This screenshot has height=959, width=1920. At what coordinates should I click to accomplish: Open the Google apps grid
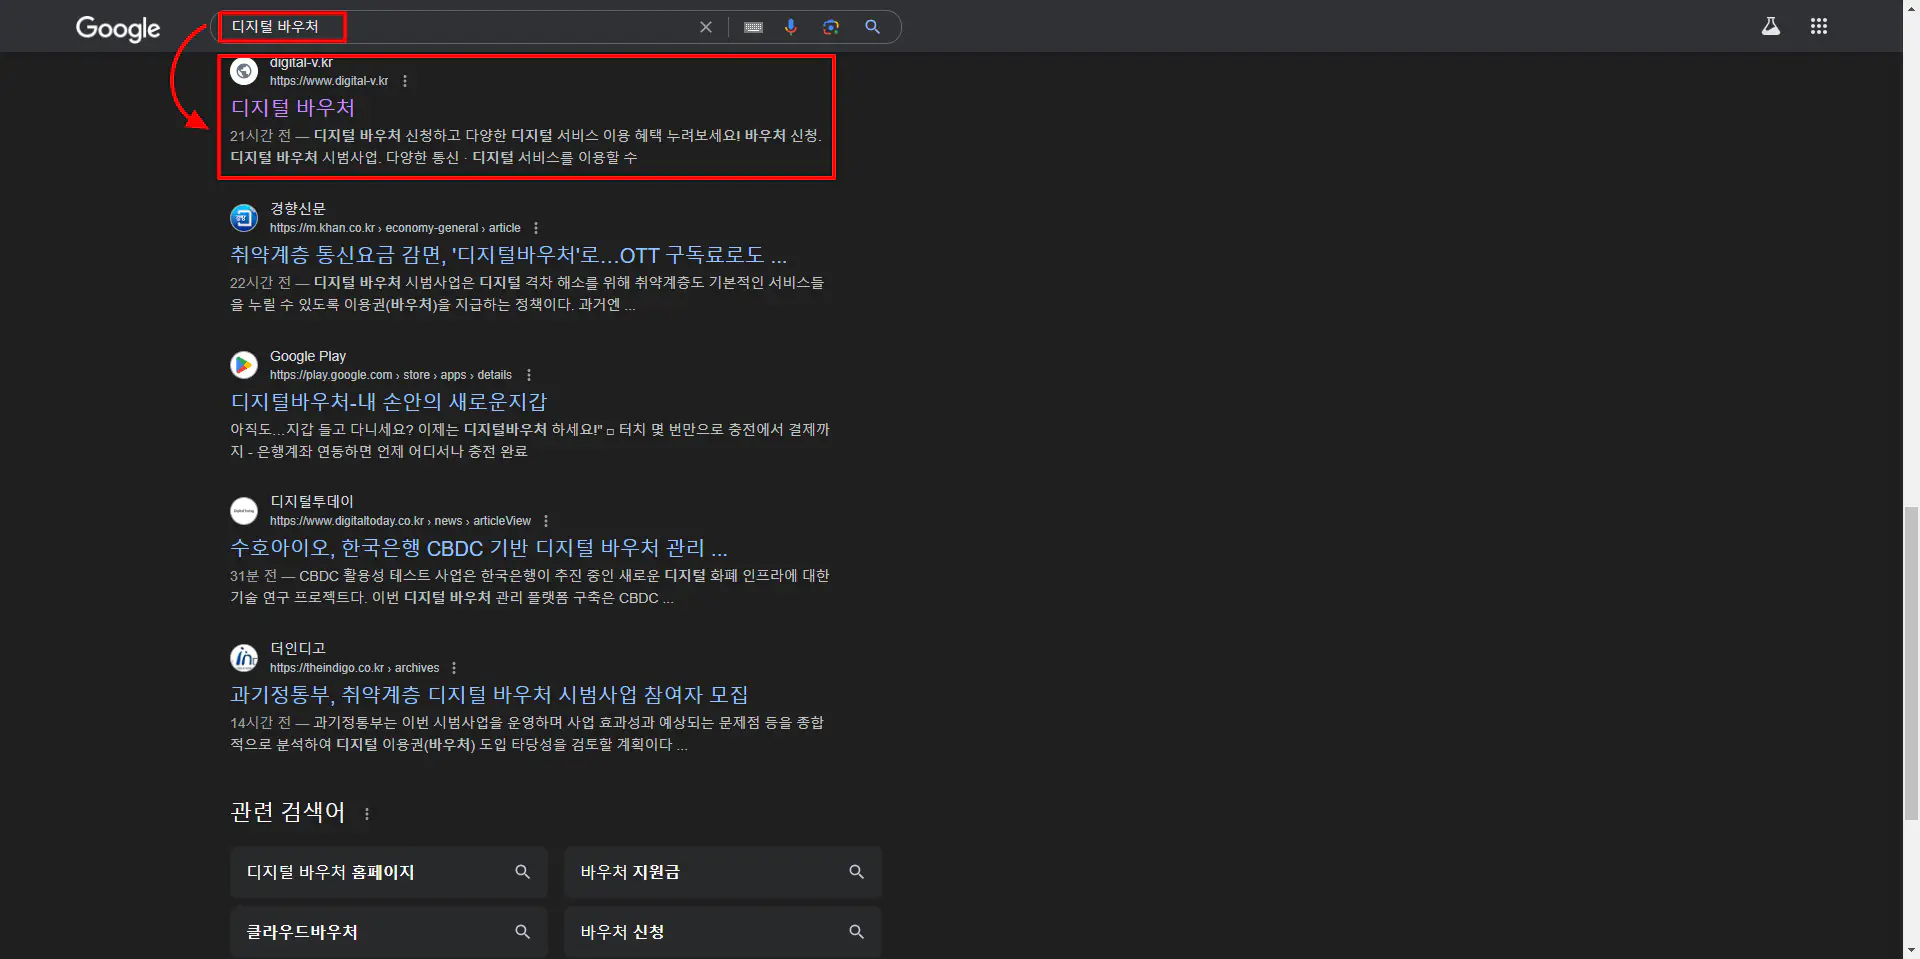(1819, 26)
